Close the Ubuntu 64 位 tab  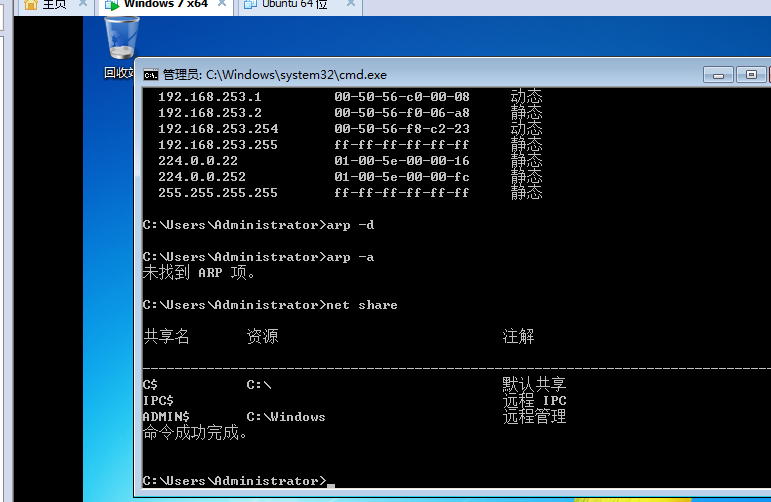(x=351, y=3)
